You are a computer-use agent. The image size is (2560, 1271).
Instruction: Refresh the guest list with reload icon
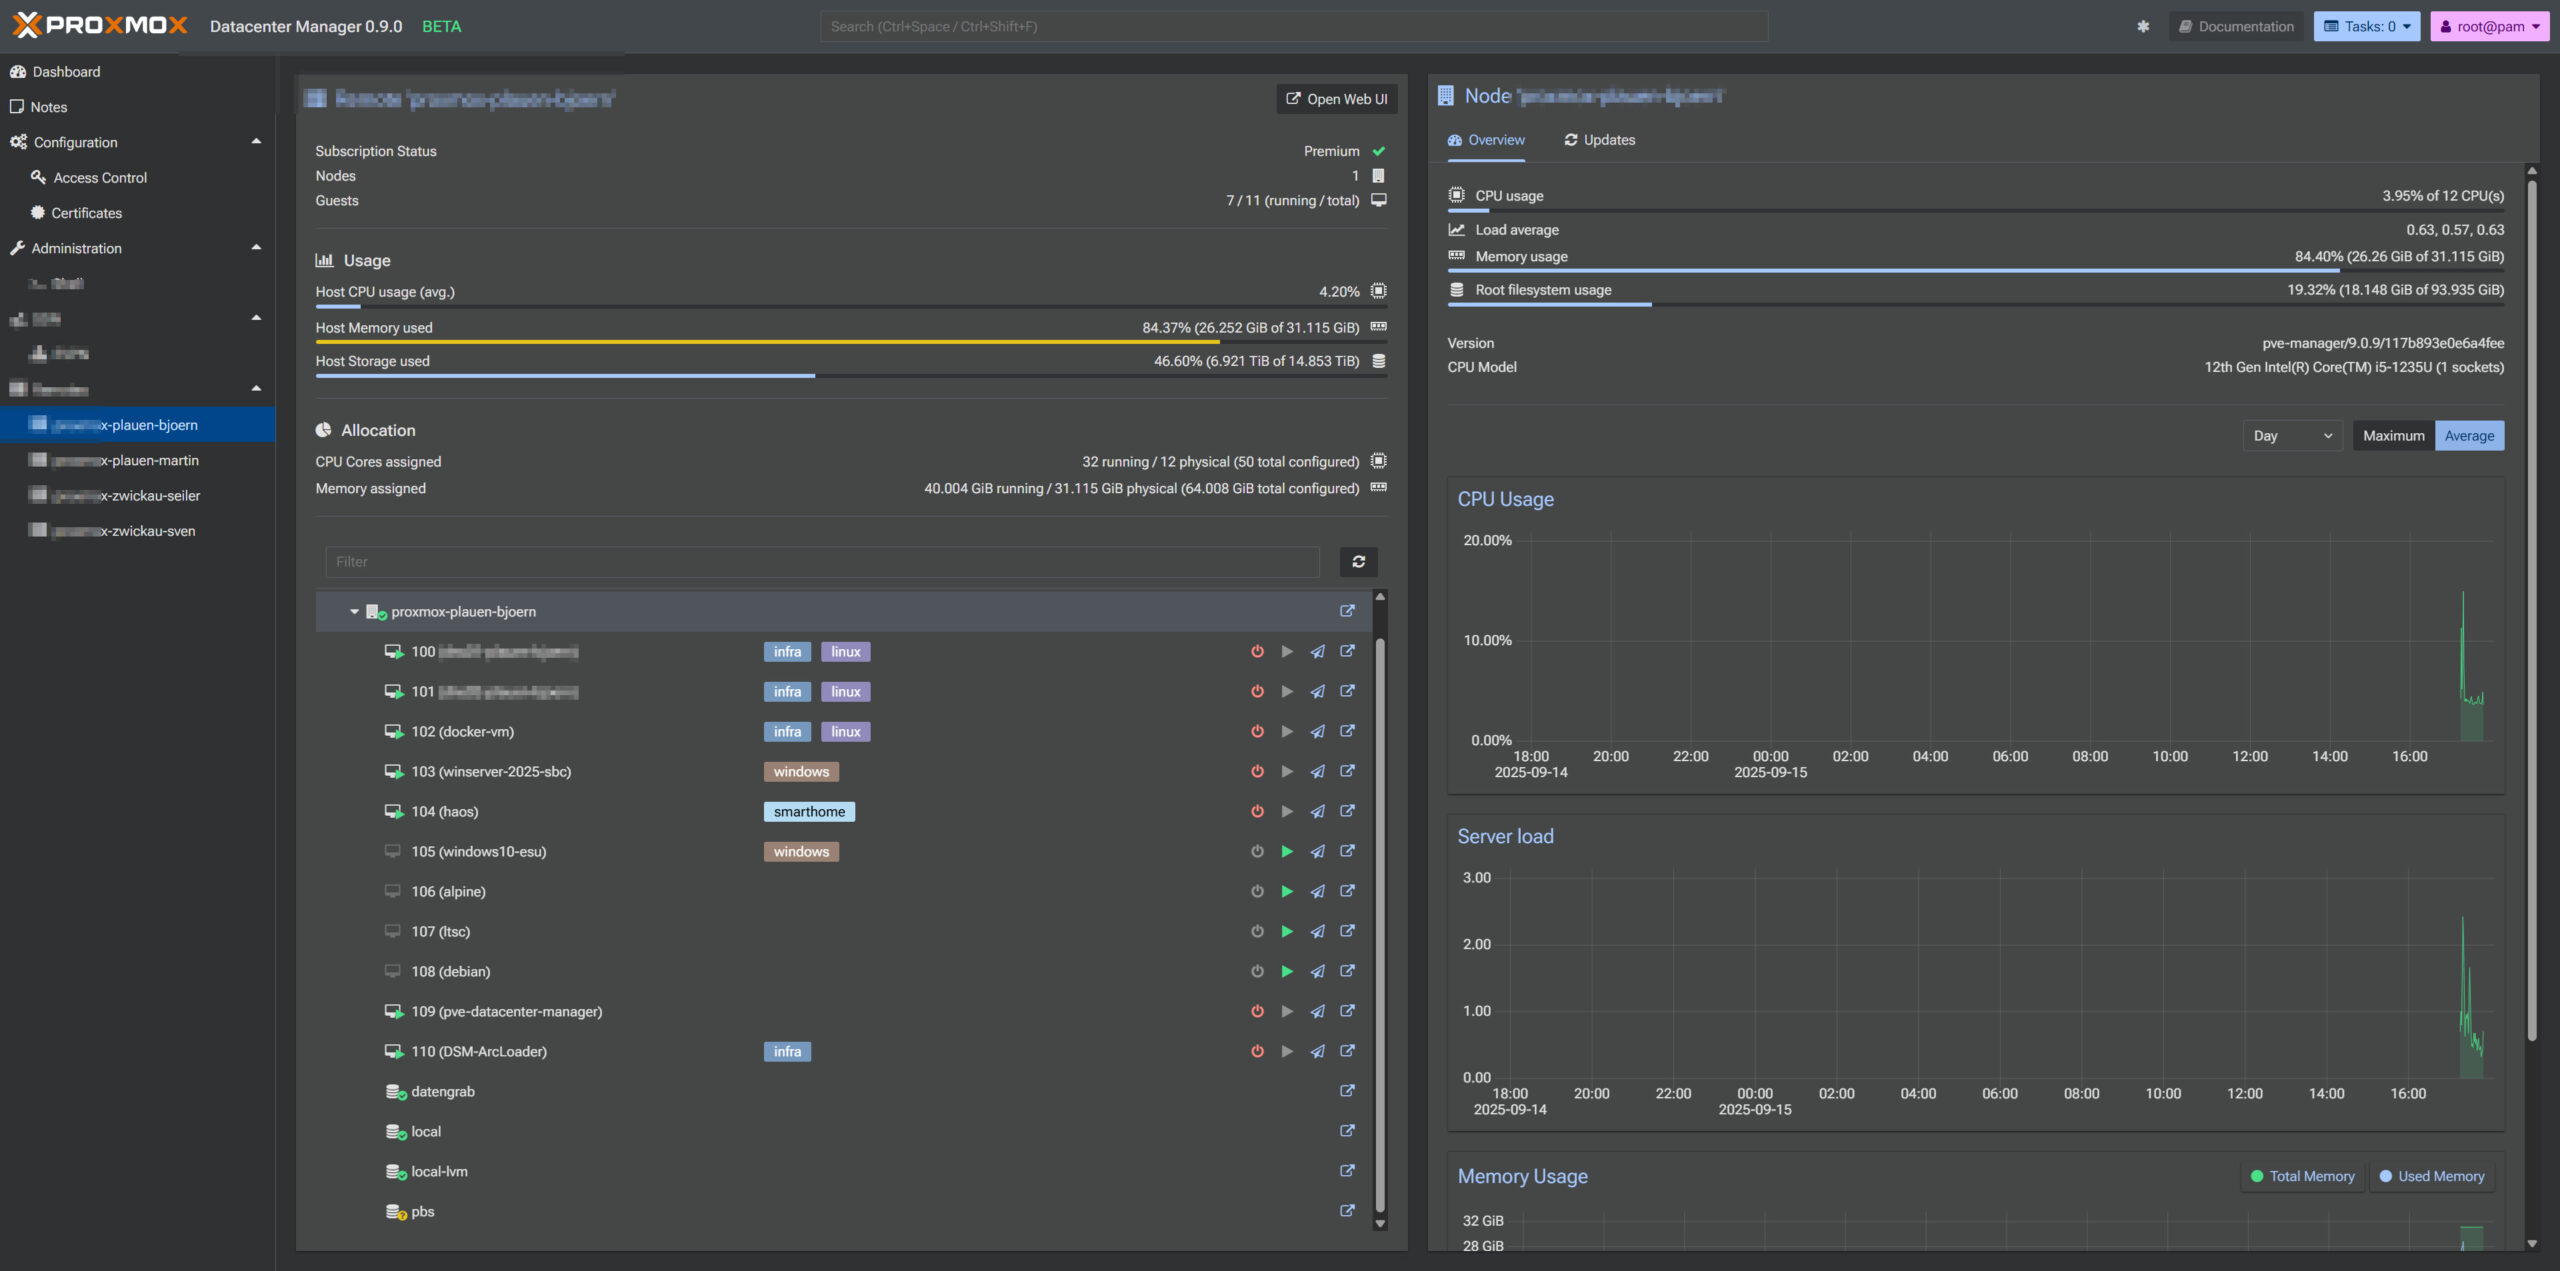1358,562
